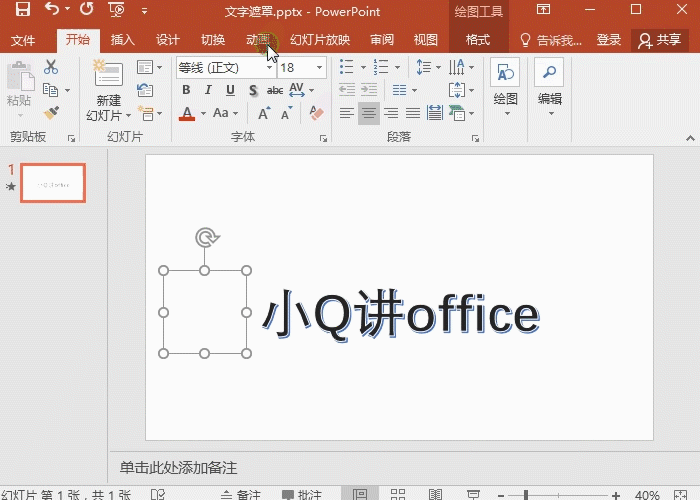Viewport: 700px width, 500px height.
Task: Open the font name dropdown arrow
Action: coord(270,68)
